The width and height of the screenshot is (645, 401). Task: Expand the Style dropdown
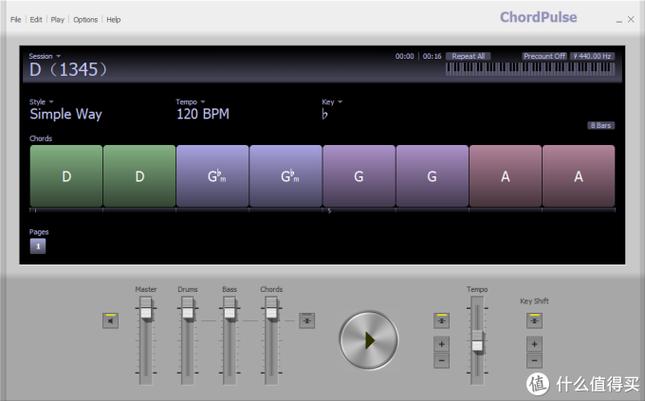[41, 102]
